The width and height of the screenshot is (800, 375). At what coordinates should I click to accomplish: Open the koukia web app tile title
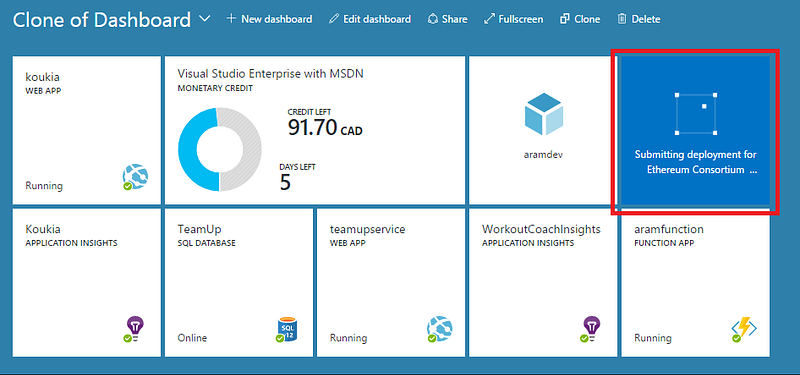(42, 77)
